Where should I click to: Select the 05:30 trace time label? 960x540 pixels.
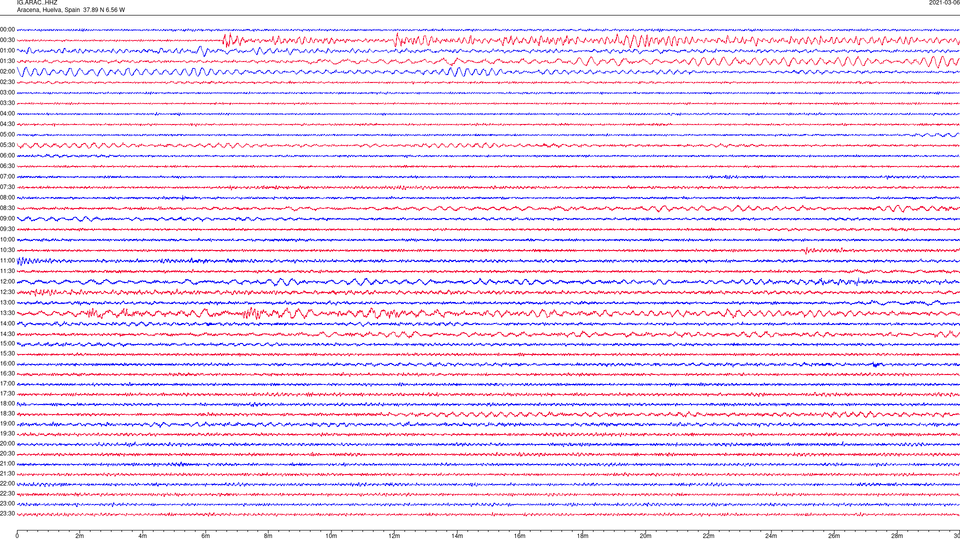click(x=7, y=144)
